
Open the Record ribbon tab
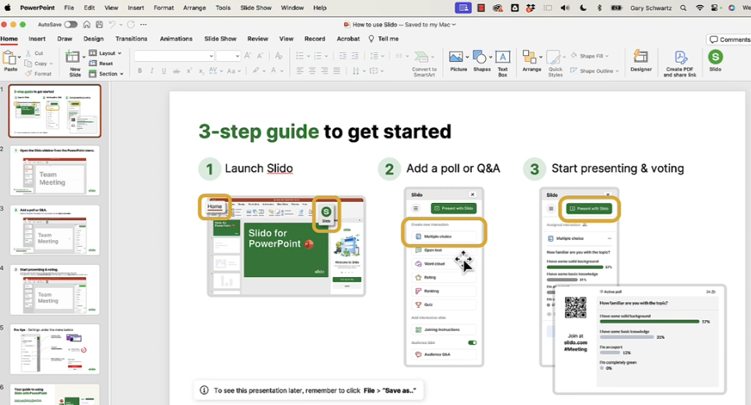[315, 39]
